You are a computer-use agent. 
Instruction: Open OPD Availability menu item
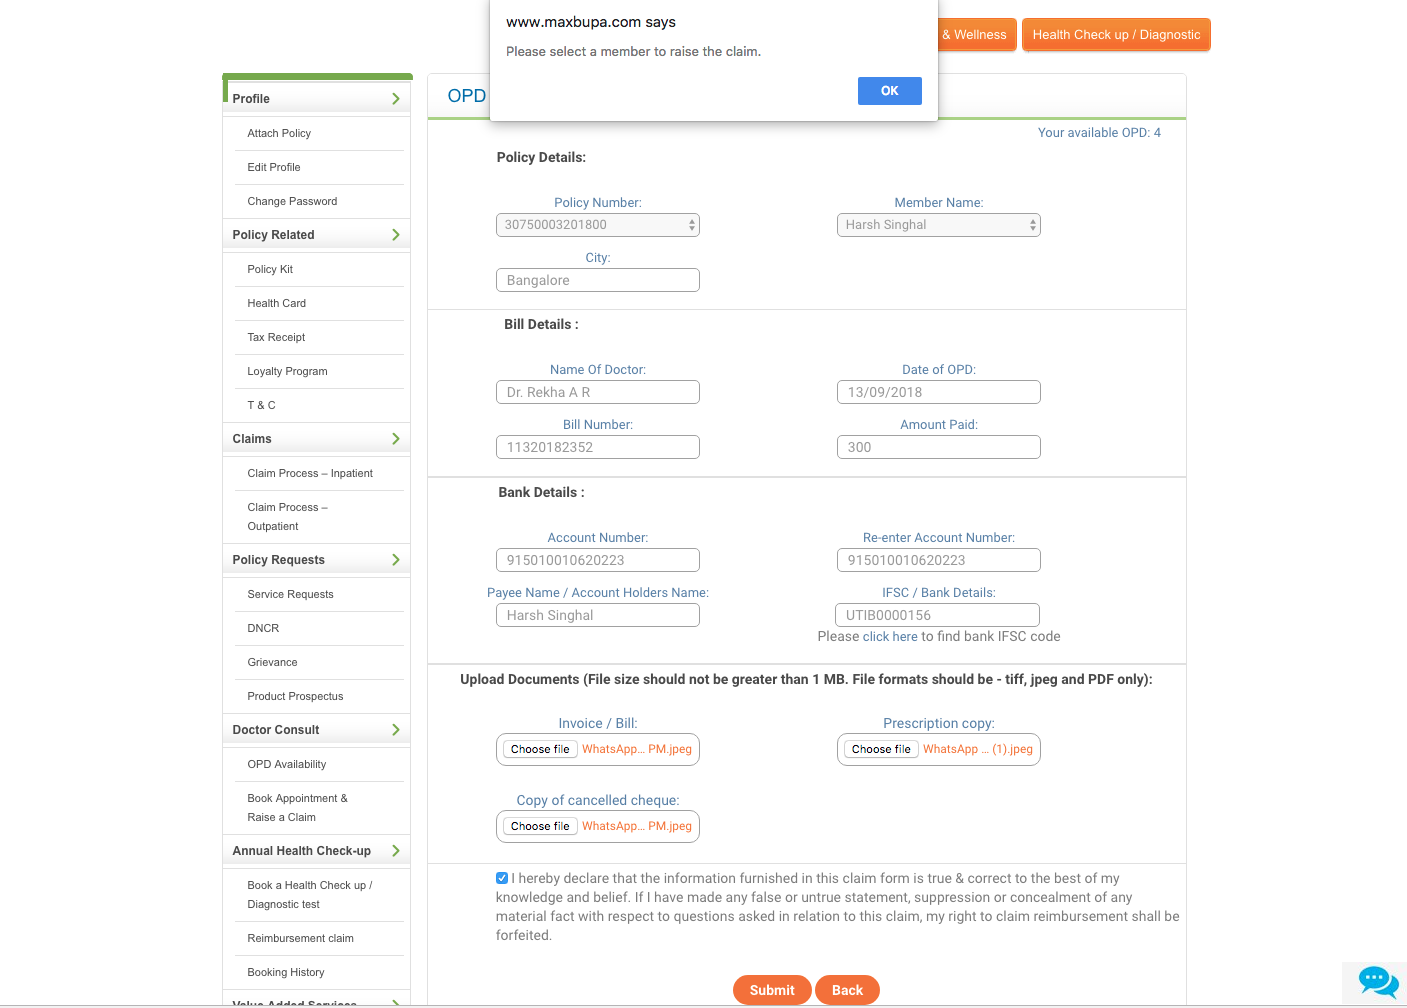click(x=287, y=764)
